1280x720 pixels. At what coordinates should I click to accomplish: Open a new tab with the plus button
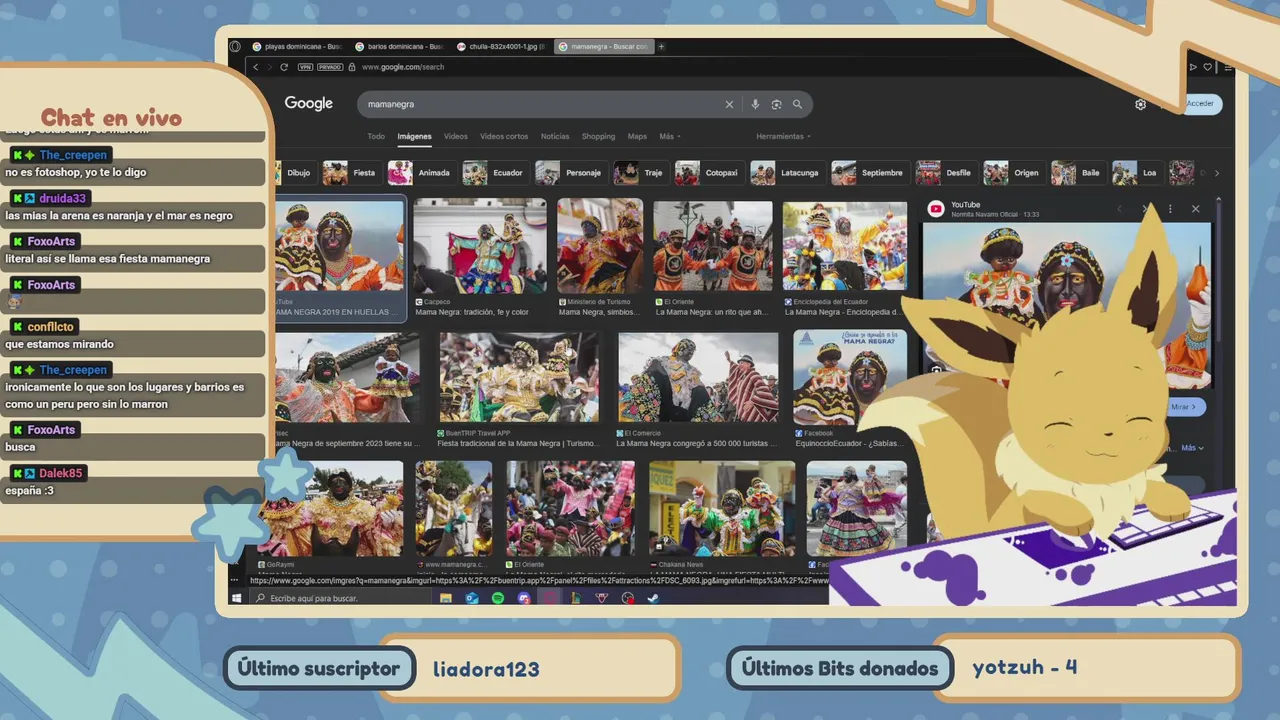[661, 46]
